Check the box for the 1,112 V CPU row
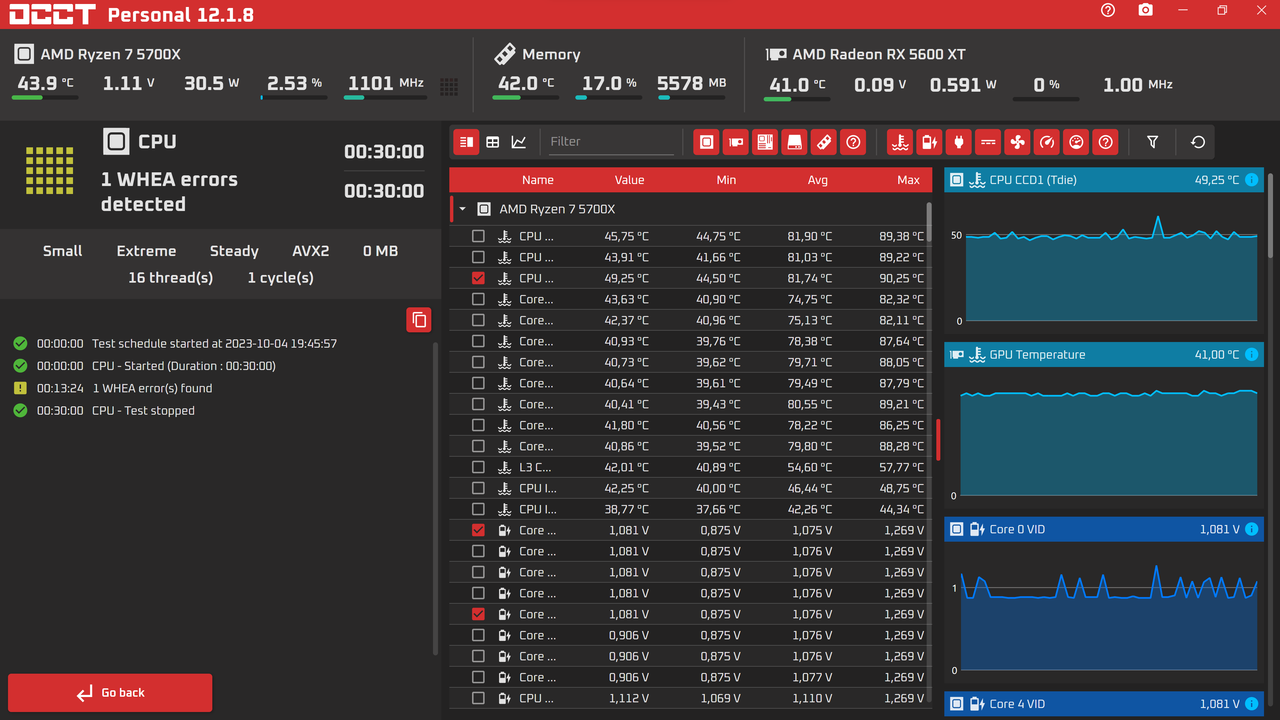The width and height of the screenshot is (1280, 720). (478, 698)
